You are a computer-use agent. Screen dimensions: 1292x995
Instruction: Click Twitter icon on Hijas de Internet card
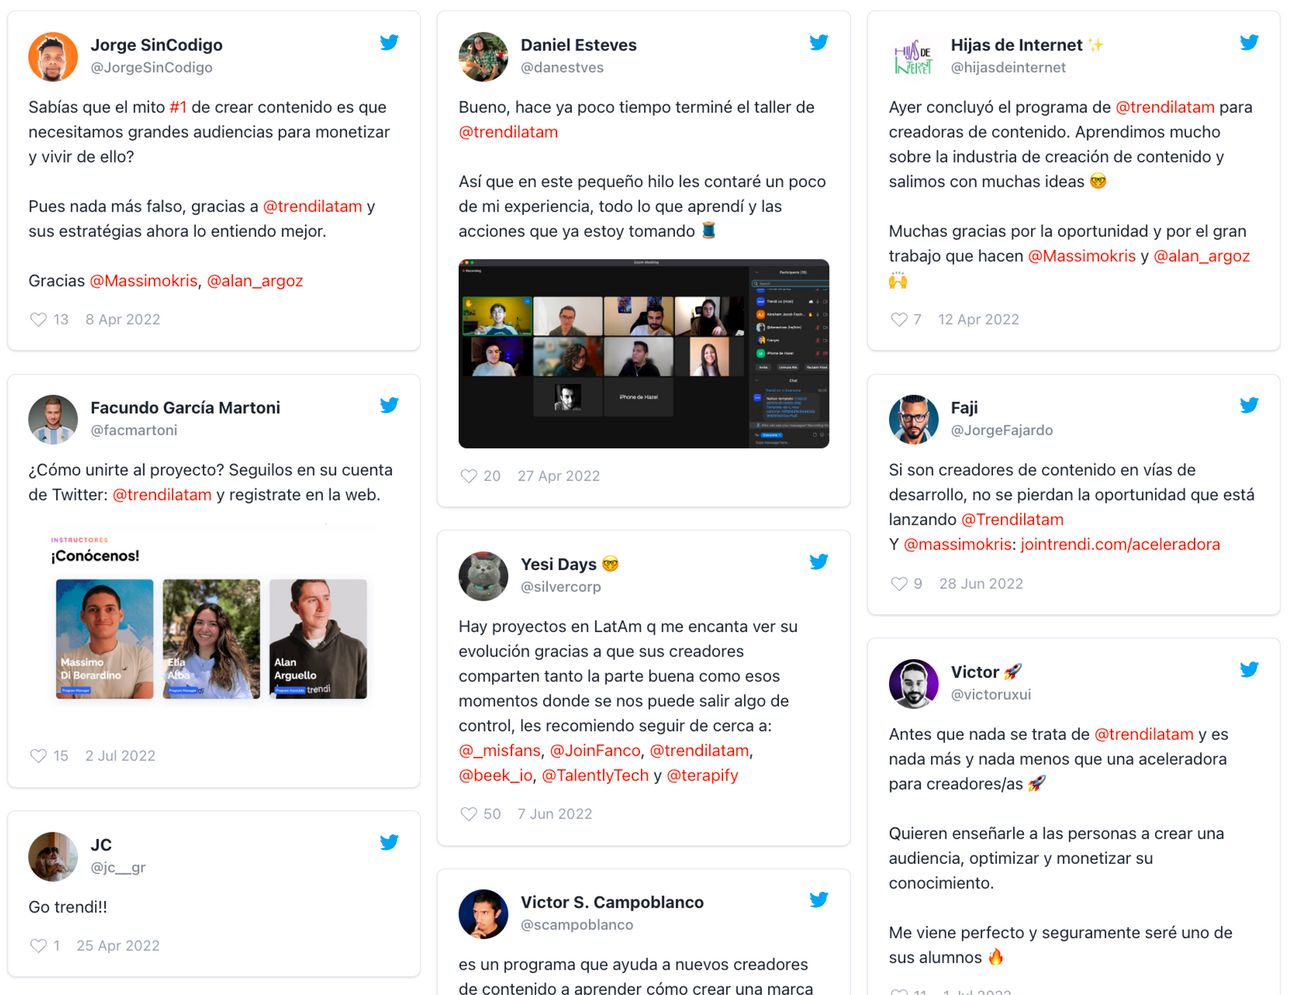coord(1249,42)
